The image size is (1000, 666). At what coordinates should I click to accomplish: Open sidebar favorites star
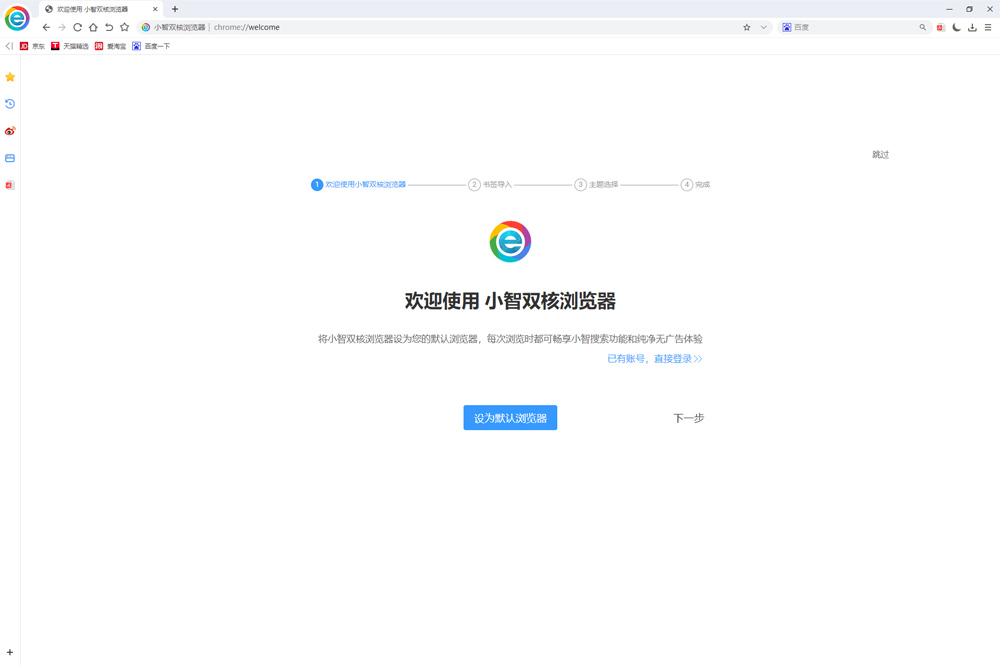tap(10, 77)
